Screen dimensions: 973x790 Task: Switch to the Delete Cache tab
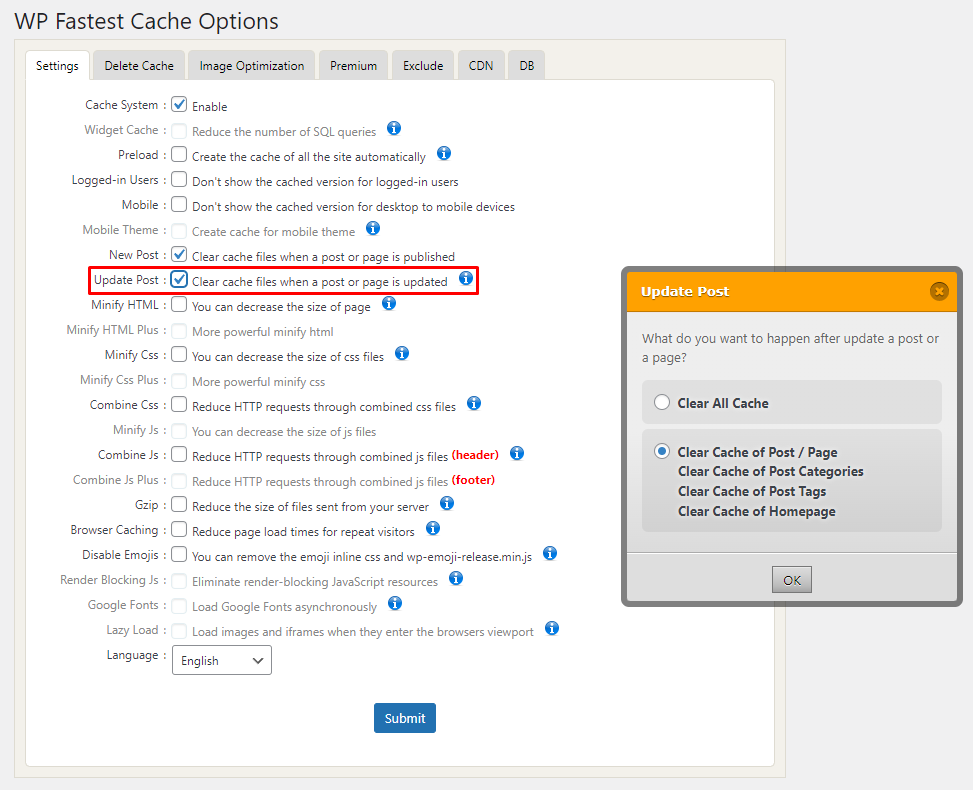click(x=139, y=66)
